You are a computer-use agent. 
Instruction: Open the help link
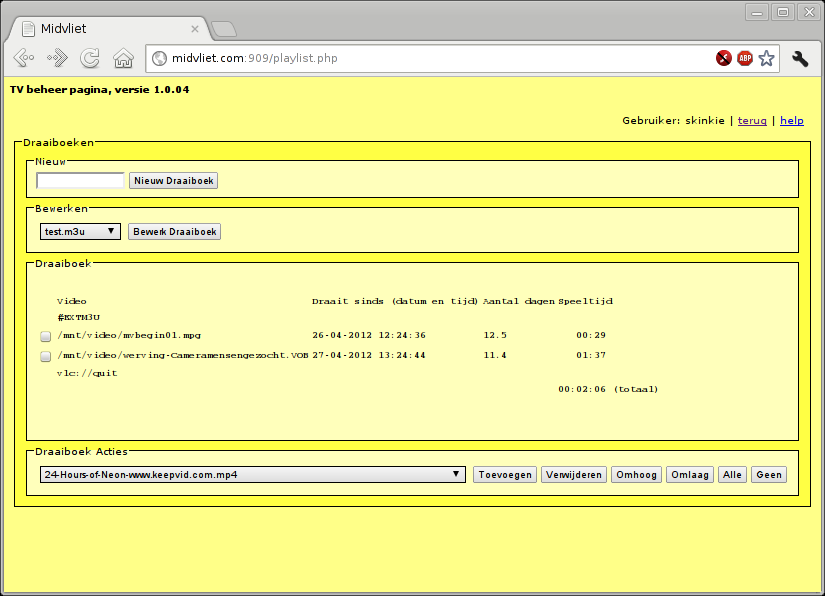[x=791, y=120]
